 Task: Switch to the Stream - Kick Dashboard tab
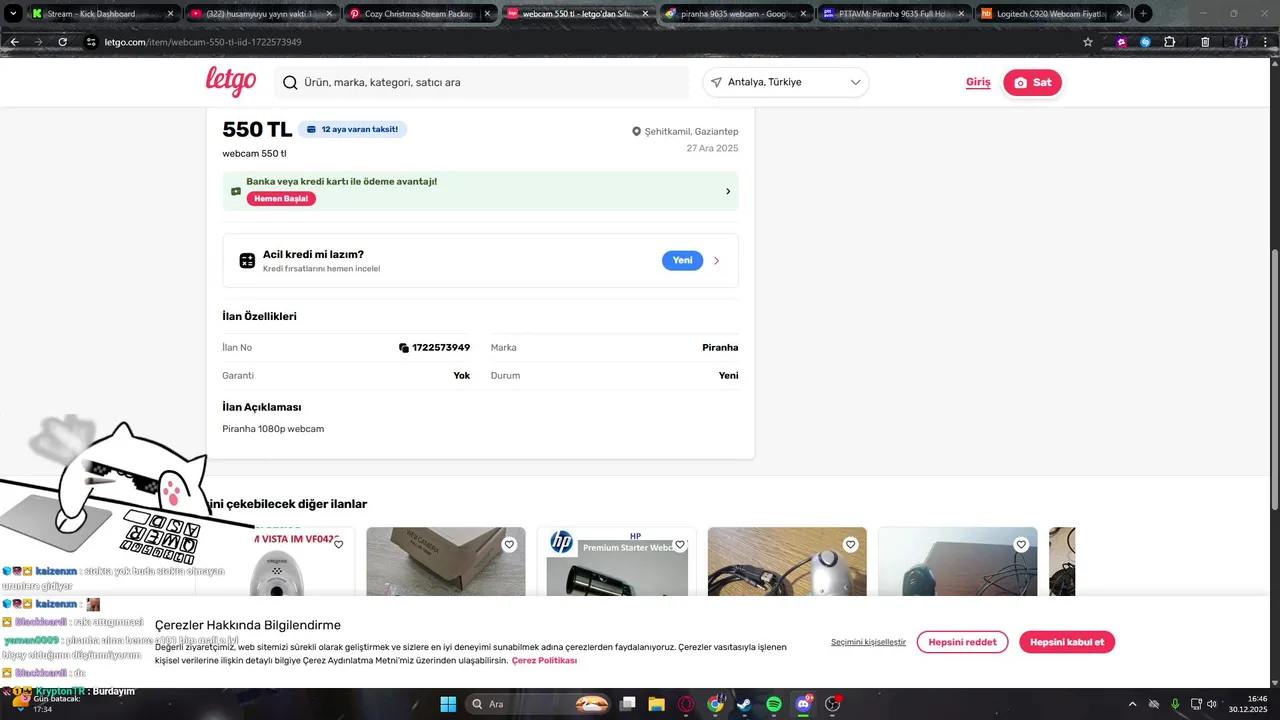[103, 14]
